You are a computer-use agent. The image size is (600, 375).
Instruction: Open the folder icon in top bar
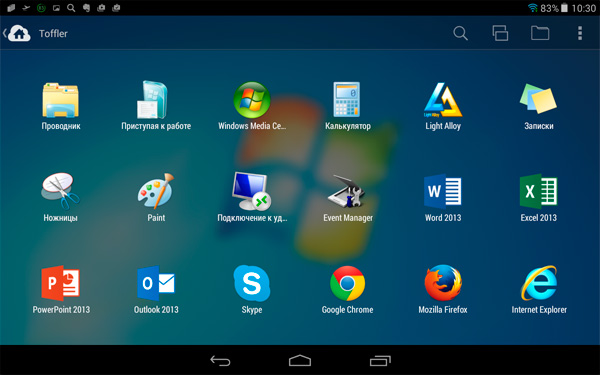click(540, 33)
